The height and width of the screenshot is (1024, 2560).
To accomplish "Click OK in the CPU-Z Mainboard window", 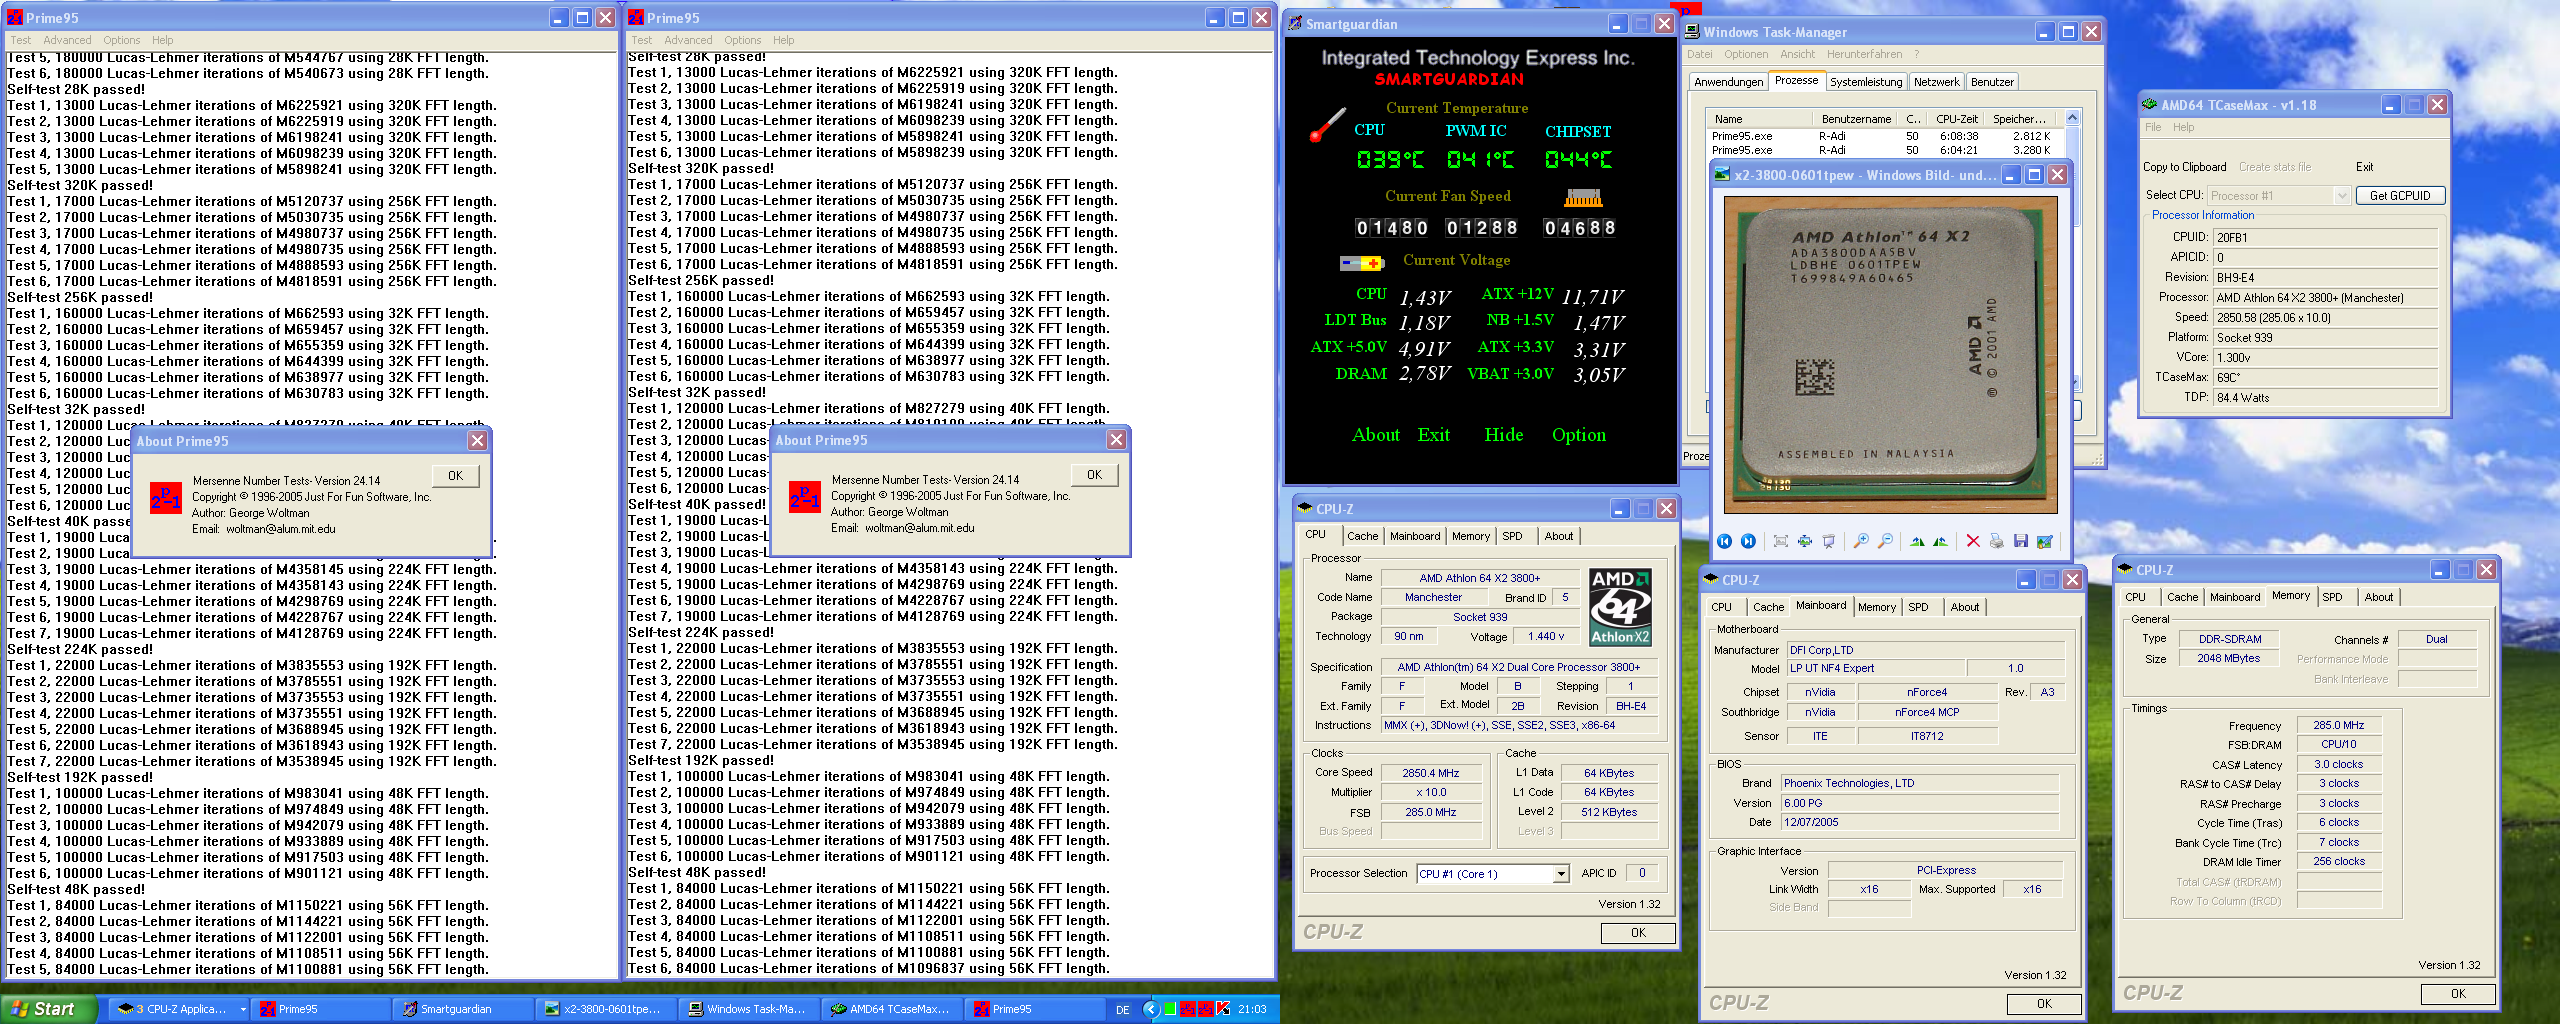I will tap(2044, 1004).
